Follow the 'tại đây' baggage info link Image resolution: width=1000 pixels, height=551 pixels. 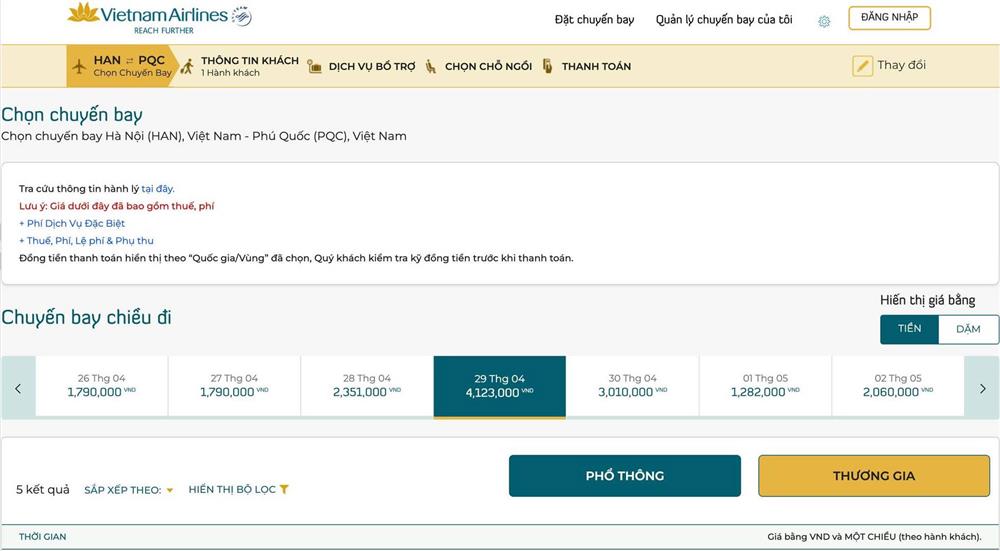point(157,189)
